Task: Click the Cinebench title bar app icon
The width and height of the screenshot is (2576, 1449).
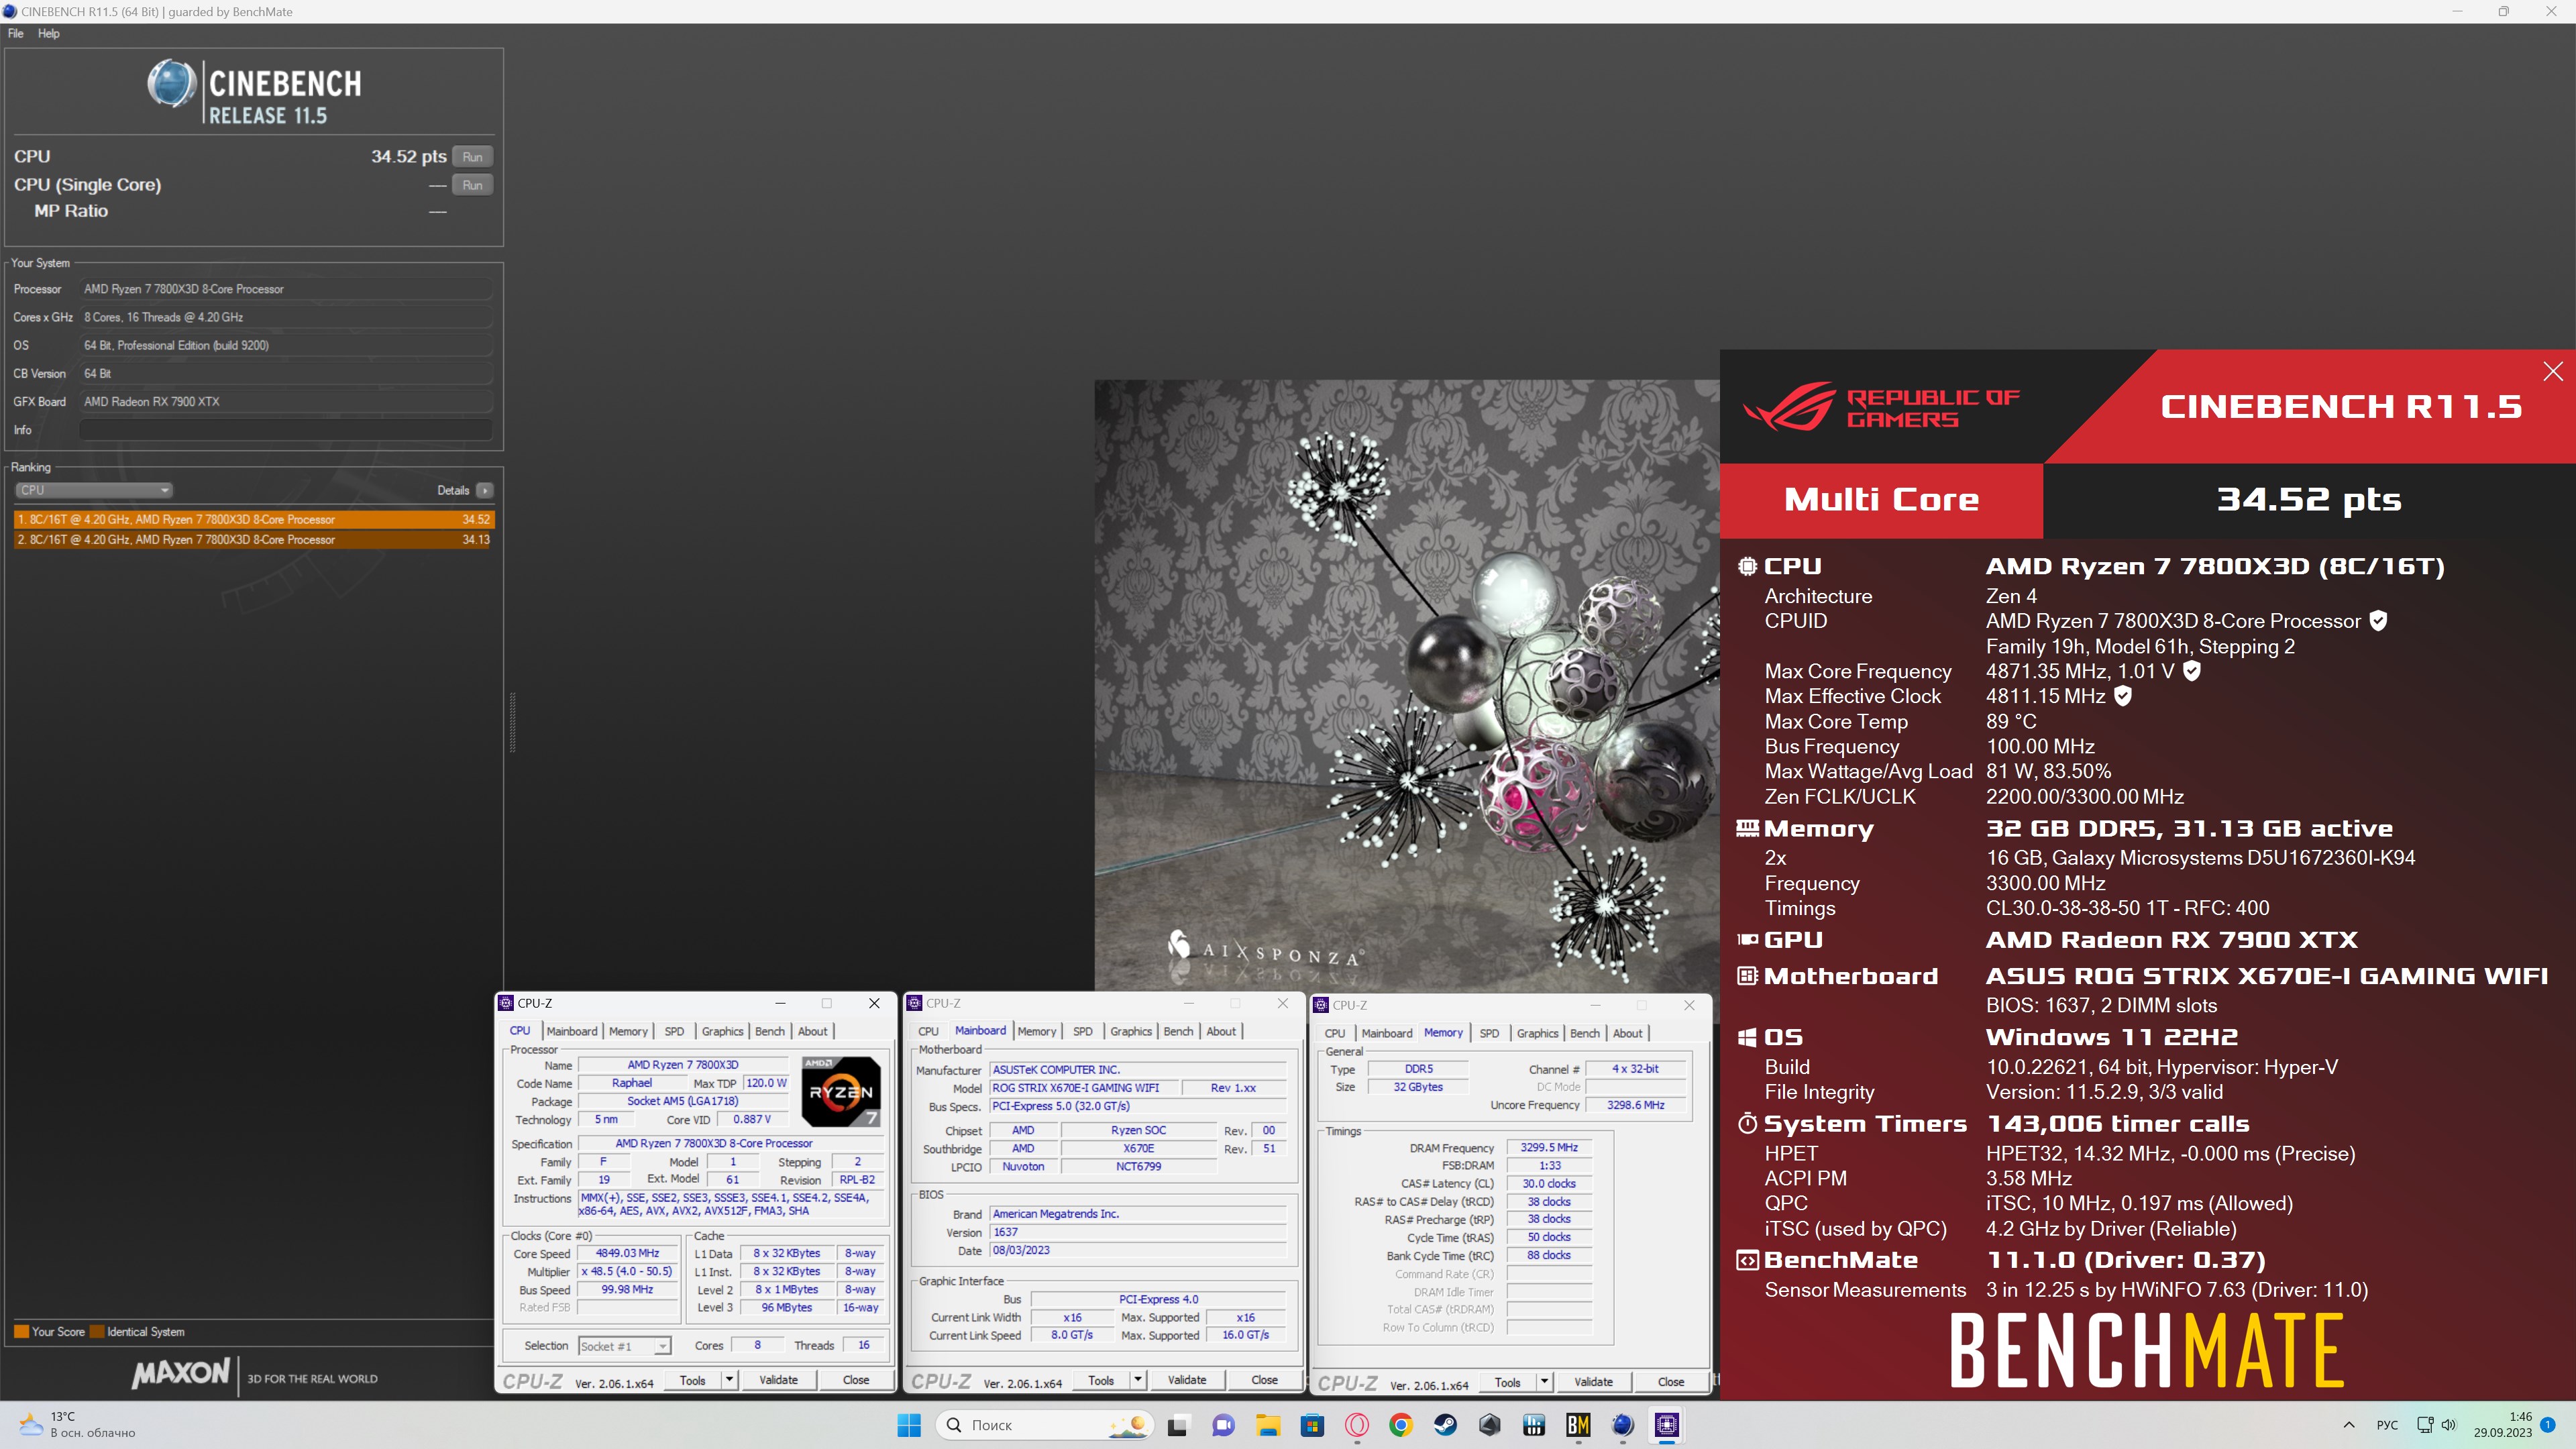Action: pyautogui.click(x=10, y=11)
